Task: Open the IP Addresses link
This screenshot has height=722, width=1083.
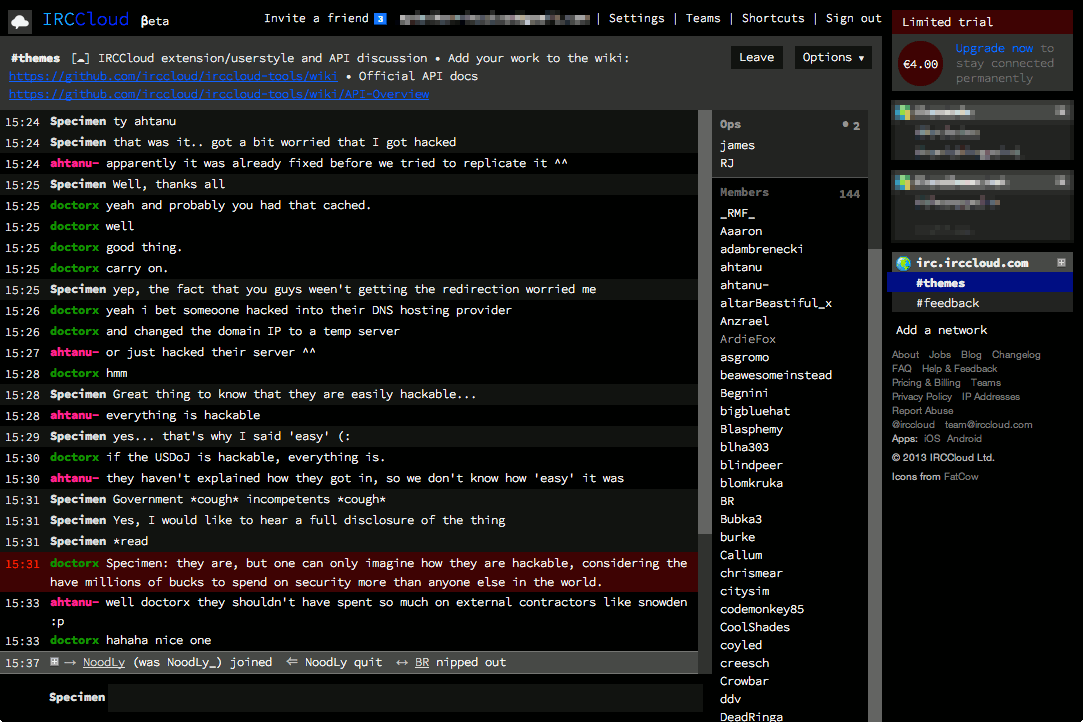Action: [x=990, y=397]
